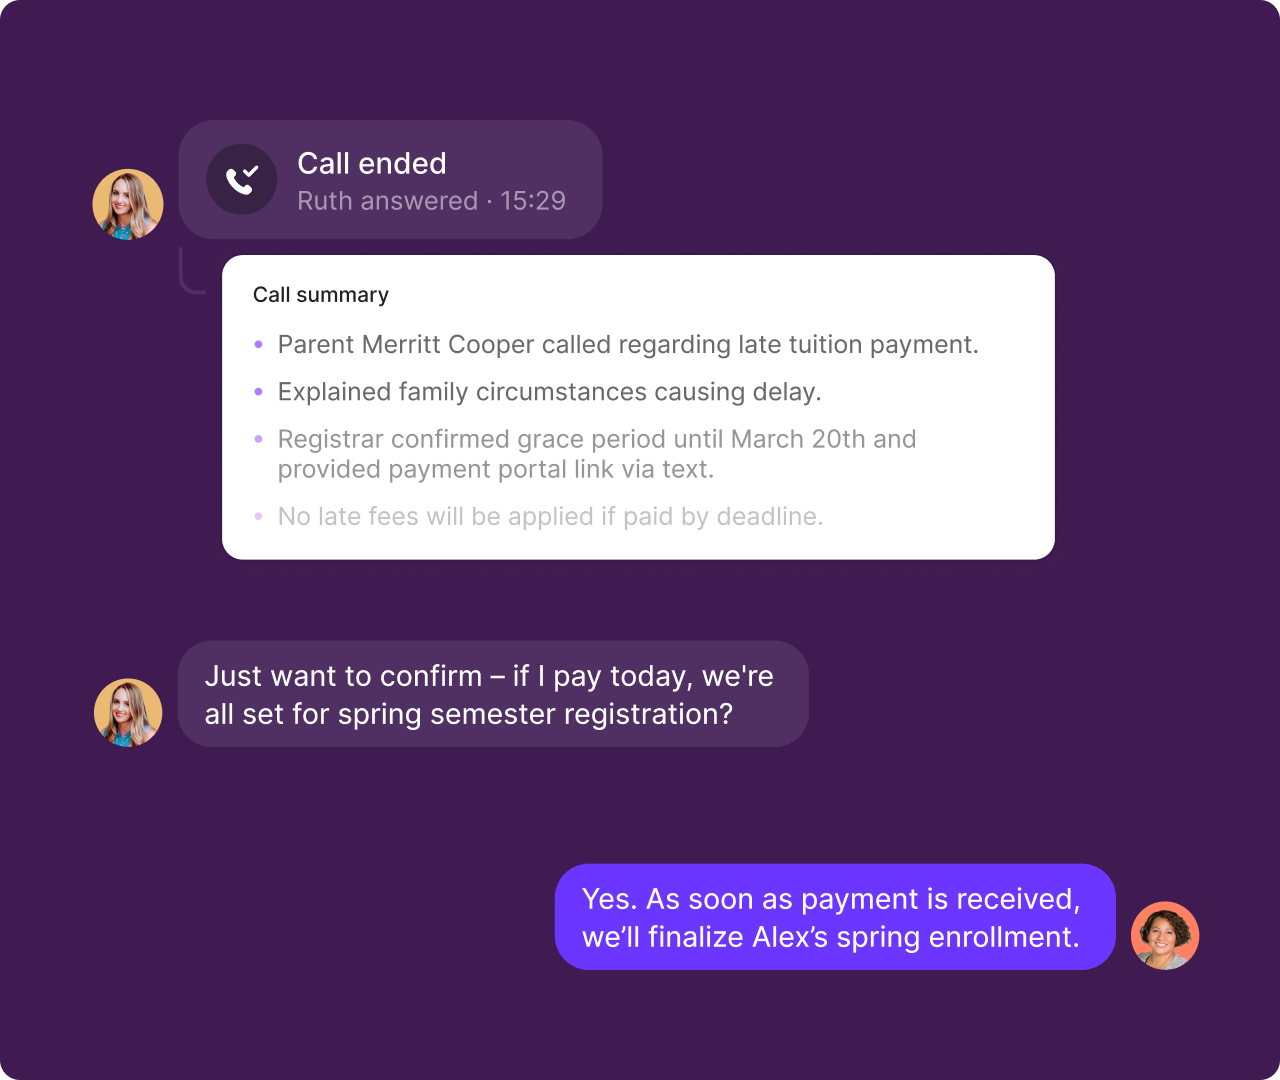The width and height of the screenshot is (1280, 1080).
Task: Click the faded bullet before No late fees
Action: point(259,516)
